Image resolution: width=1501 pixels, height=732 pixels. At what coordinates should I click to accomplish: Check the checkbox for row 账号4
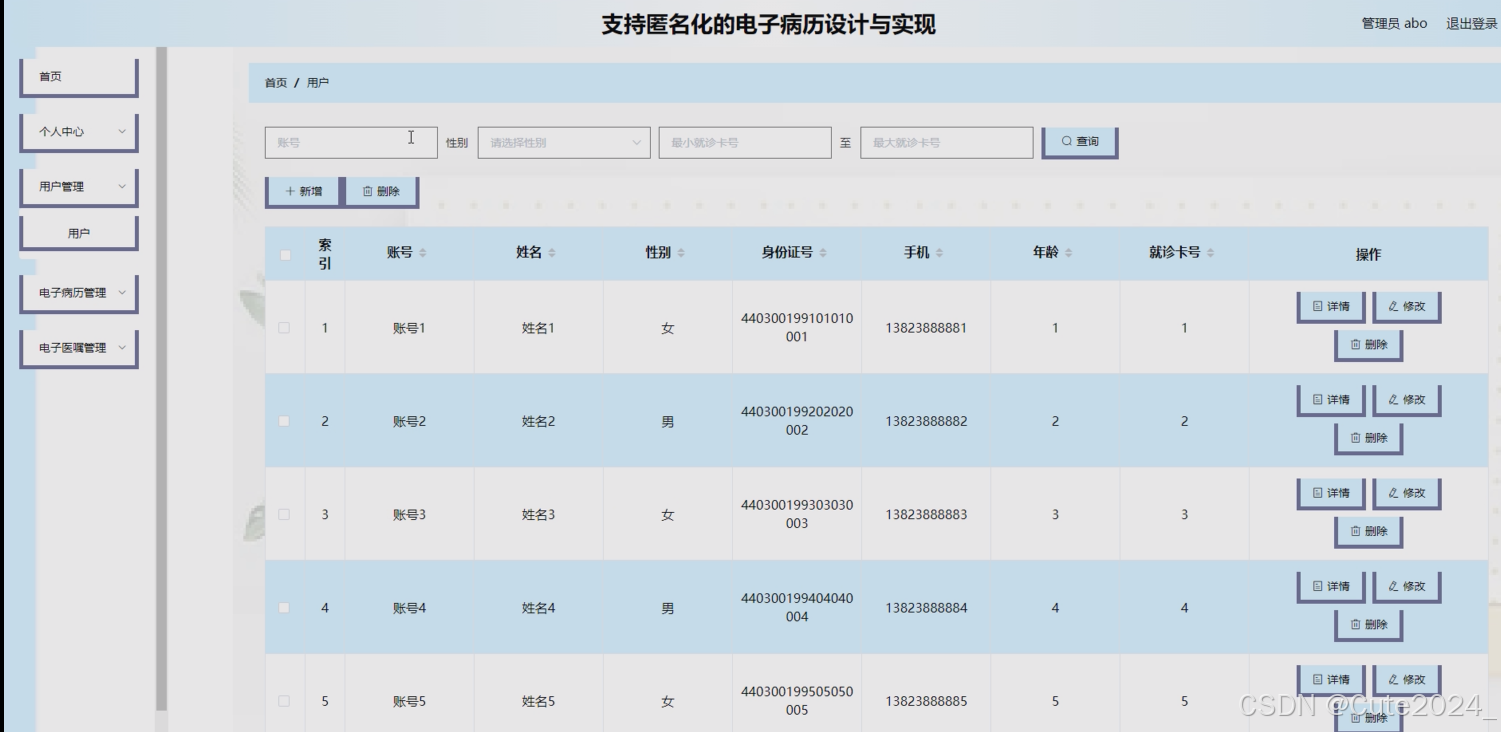[x=284, y=608]
